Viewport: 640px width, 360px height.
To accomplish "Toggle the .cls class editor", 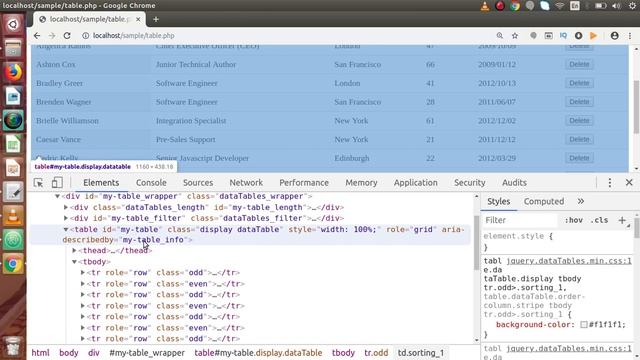I will click(599, 220).
